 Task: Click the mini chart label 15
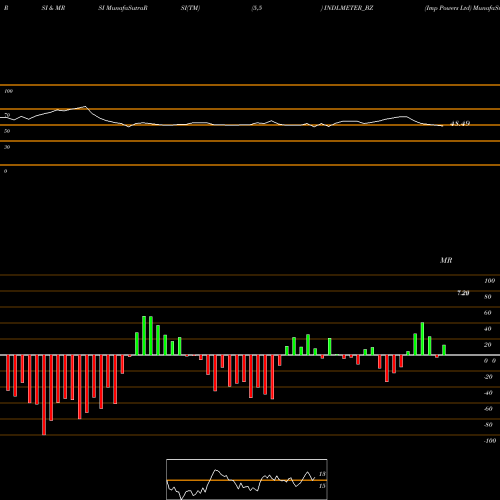point(322,486)
